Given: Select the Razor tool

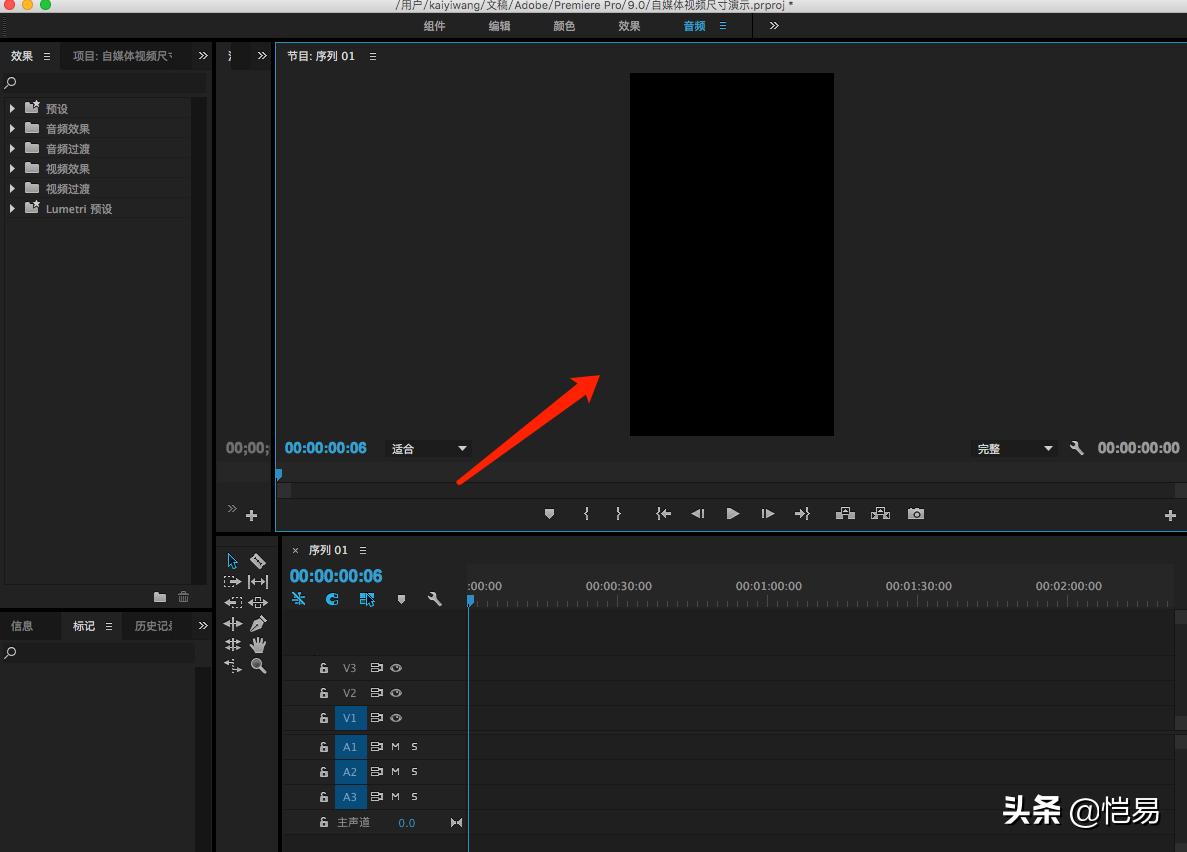Looking at the screenshot, I should tap(258, 561).
